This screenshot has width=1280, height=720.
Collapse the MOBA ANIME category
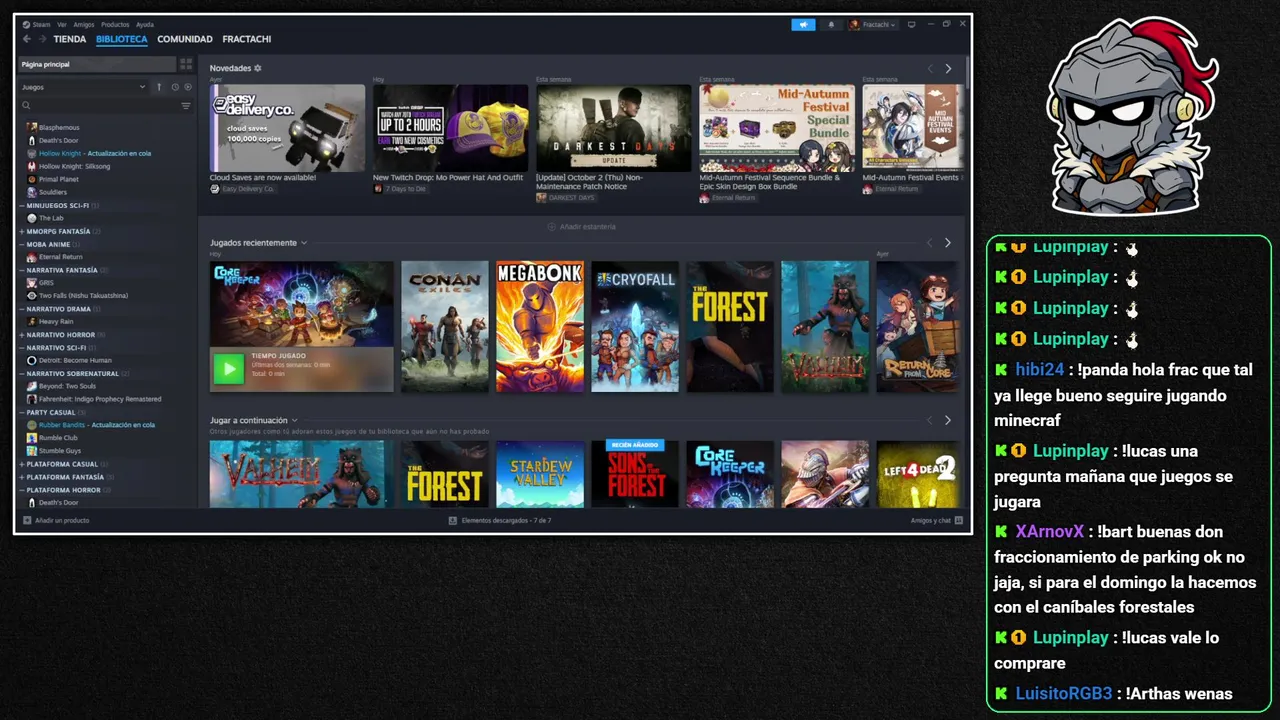pyautogui.click(x=22, y=244)
